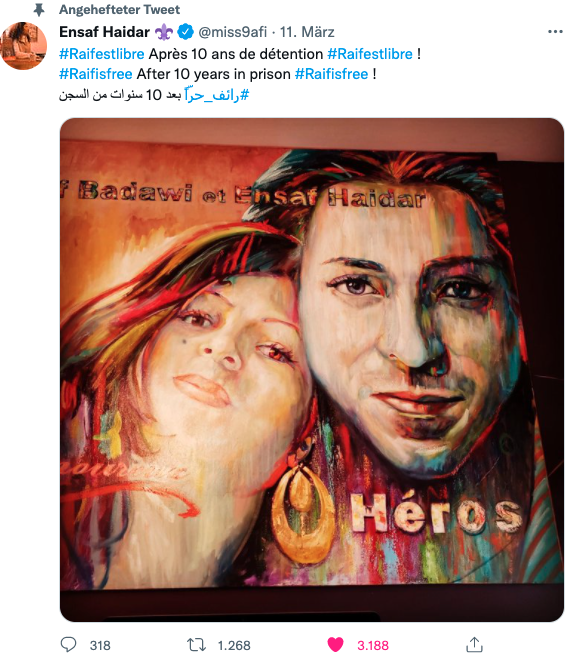Viewport: 571px width, 662px height.
Task: Unlike the tweet via the pink heart
Action: pos(335,645)
